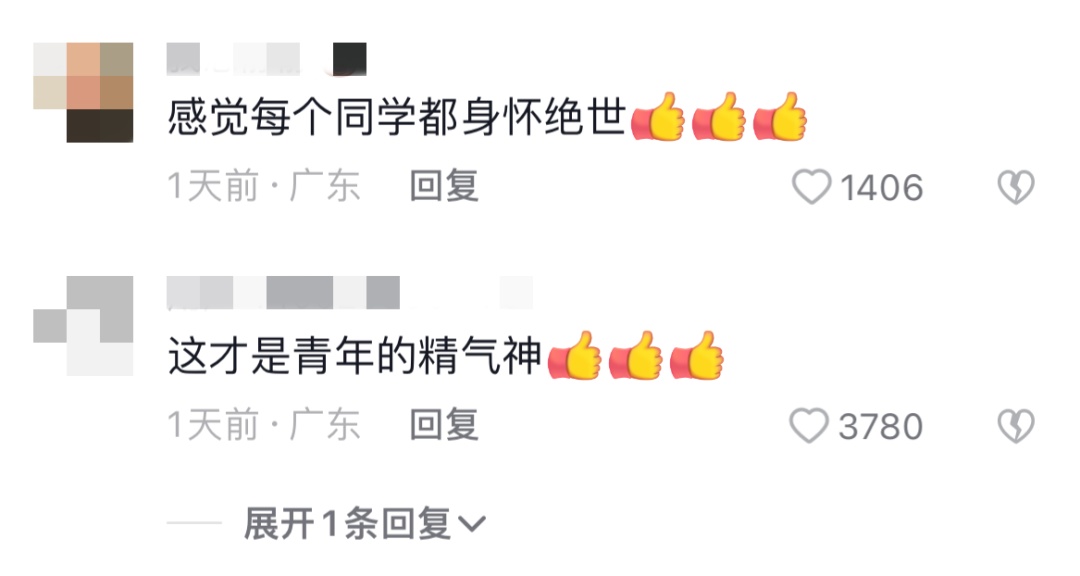Image resolution: width=1080 pixels, height=576 pixels.
Task: Select the comment text 这才是青年的精气神
Action: [355, 356]
